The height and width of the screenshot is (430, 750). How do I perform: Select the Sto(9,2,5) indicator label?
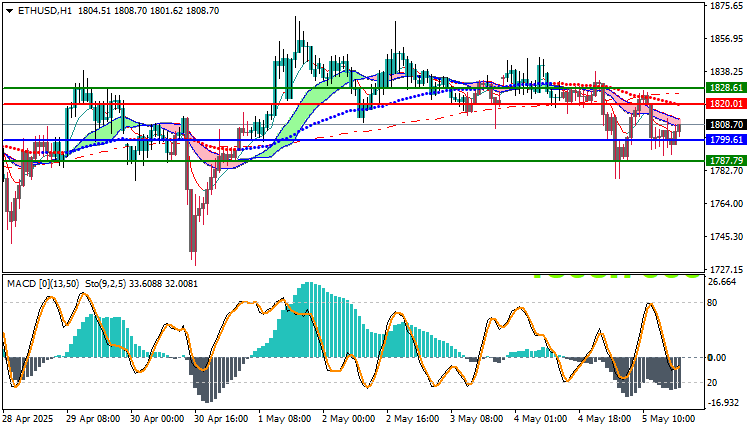(105, 284)
